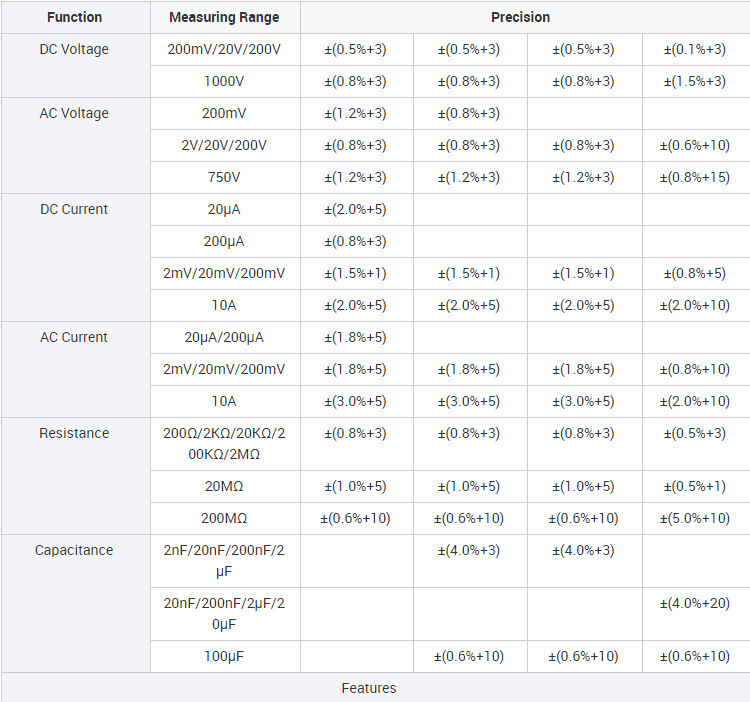Click the 200MΩ measuring range cell

(224, 518)
